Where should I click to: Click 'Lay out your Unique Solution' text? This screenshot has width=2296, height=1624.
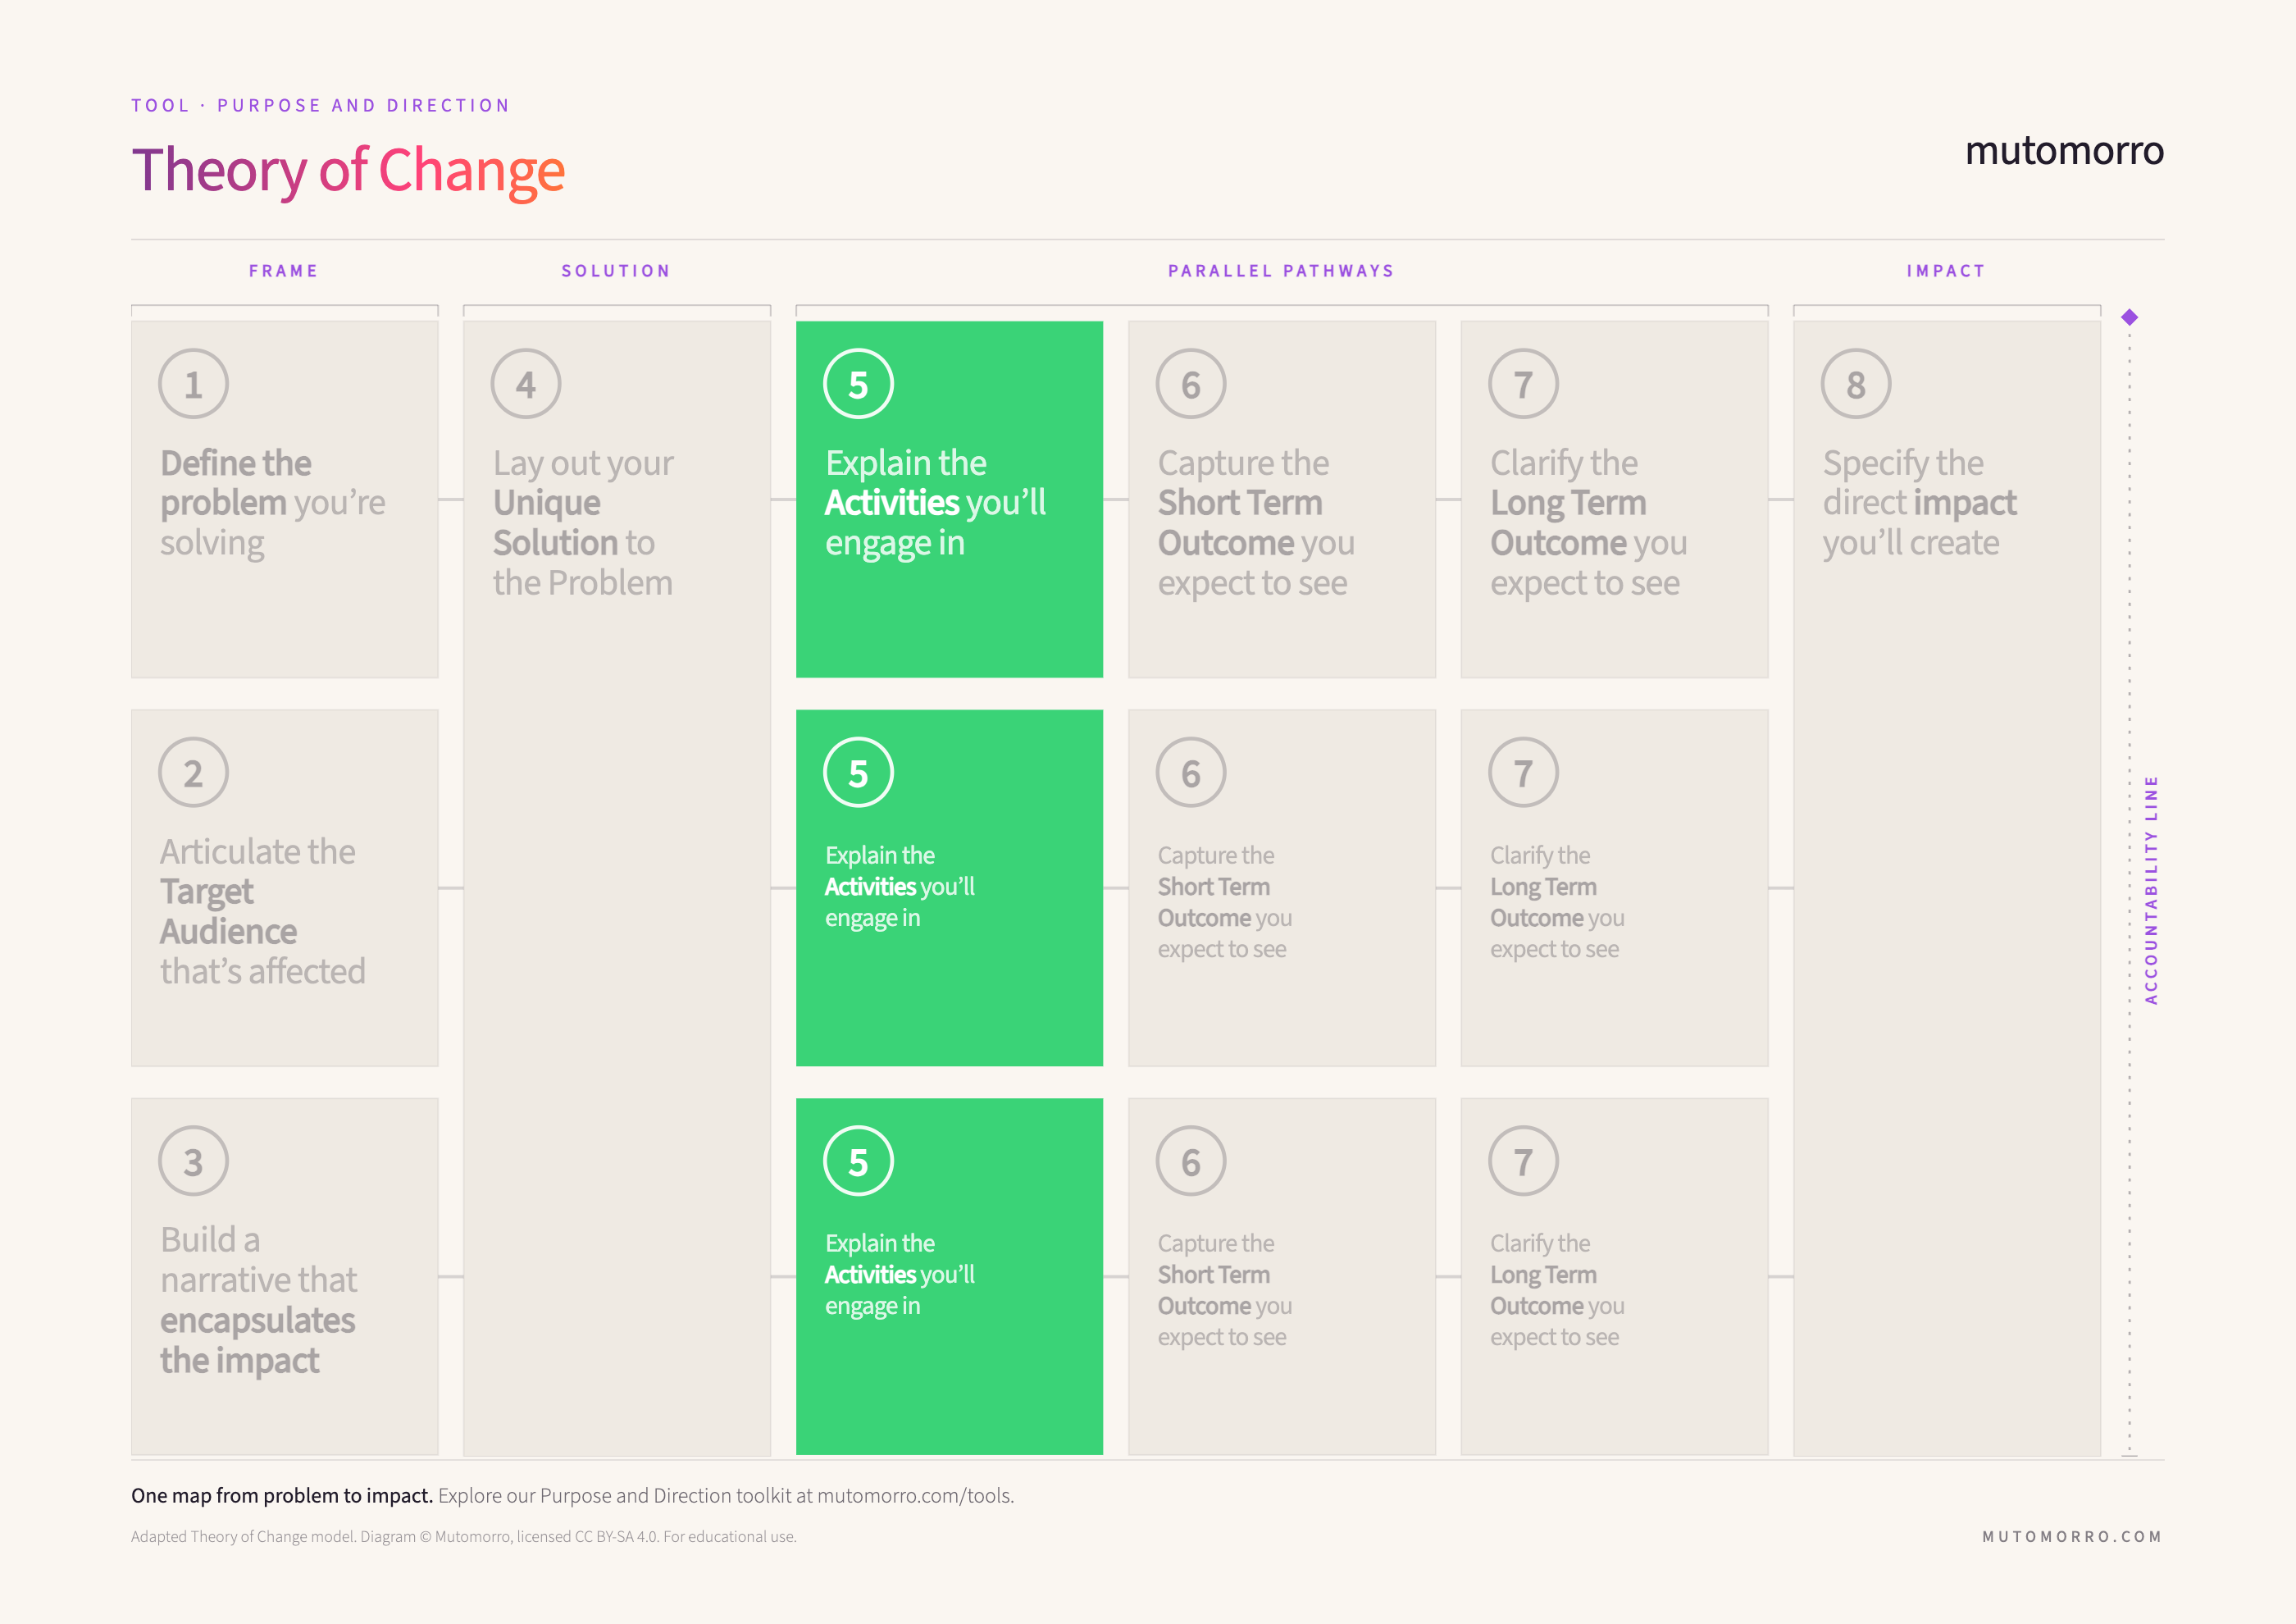coord(584,523)
